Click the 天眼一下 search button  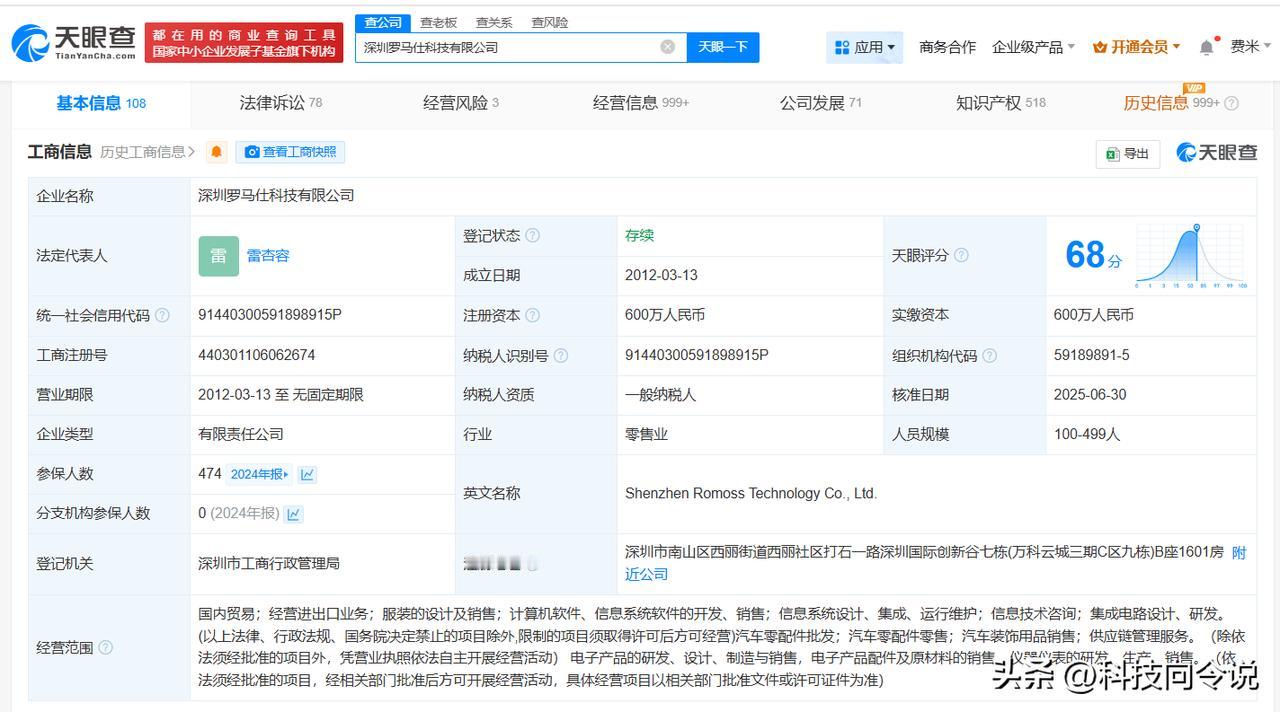tap(723, 47)
